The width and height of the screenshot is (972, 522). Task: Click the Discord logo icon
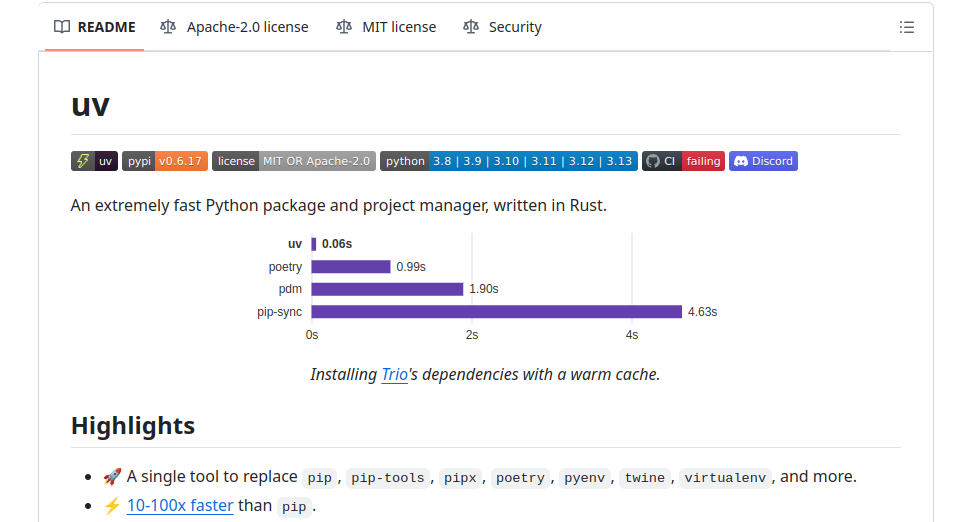pos(741,161)
